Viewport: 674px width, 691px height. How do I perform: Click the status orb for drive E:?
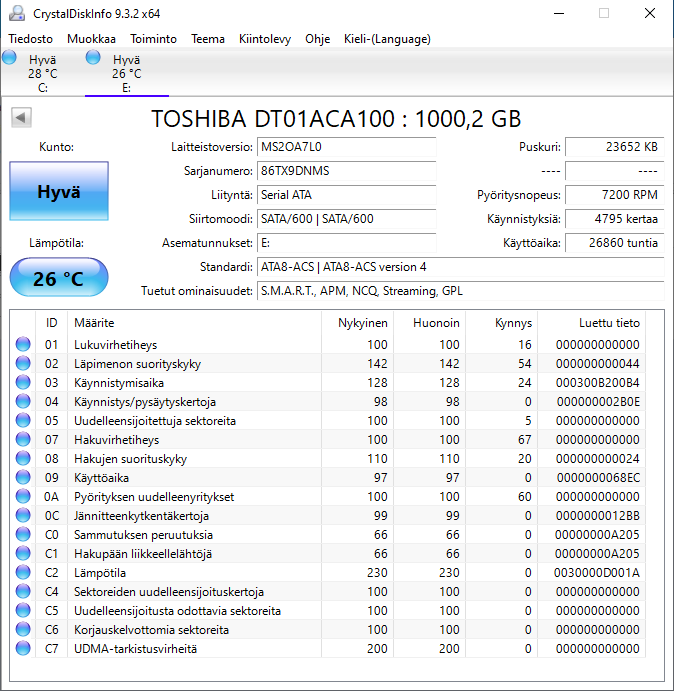93,58
